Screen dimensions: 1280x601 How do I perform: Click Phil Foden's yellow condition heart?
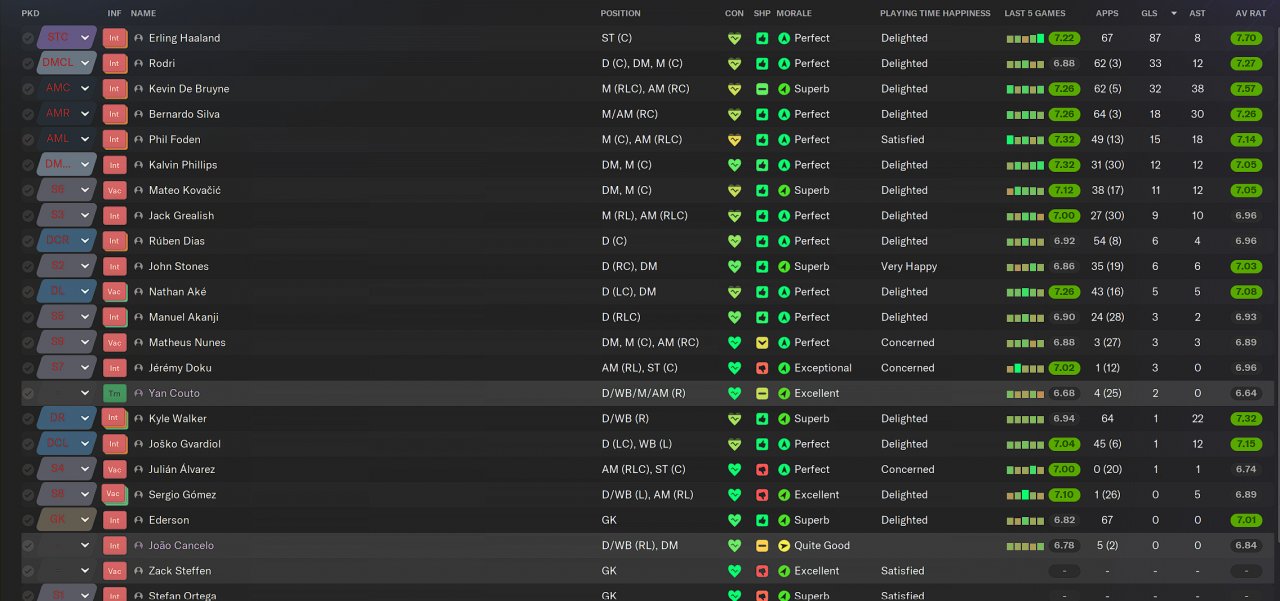[734, 140]
